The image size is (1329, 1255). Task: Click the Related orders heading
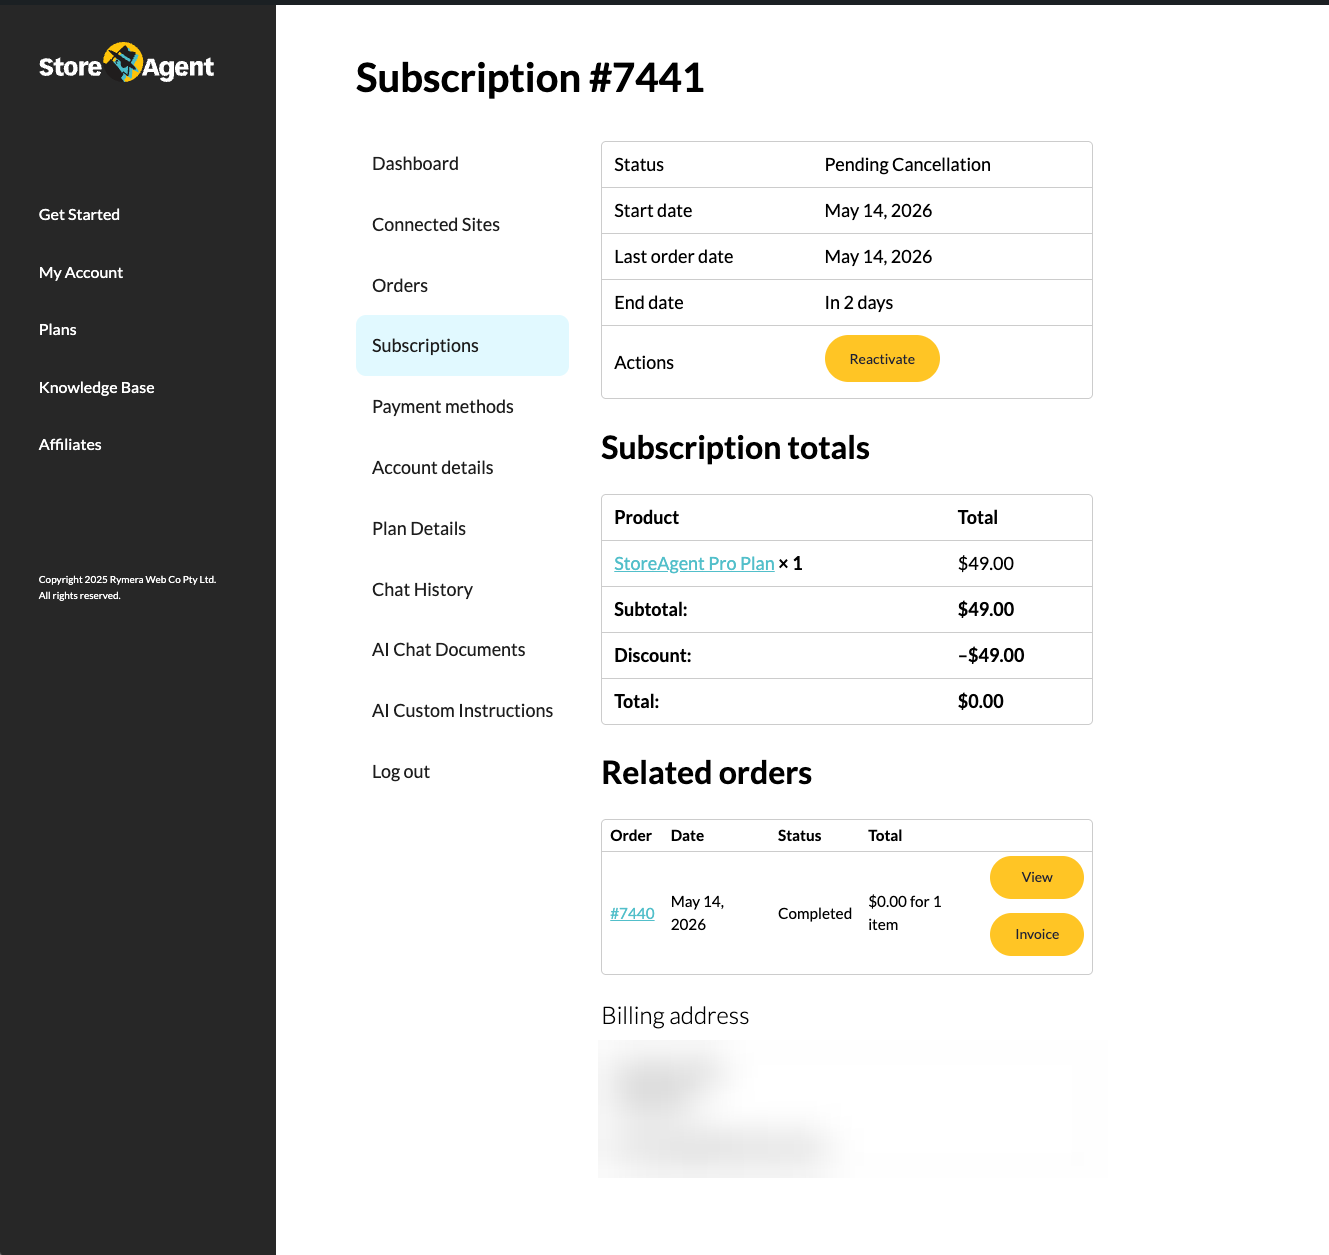click(x=707, y=773)
